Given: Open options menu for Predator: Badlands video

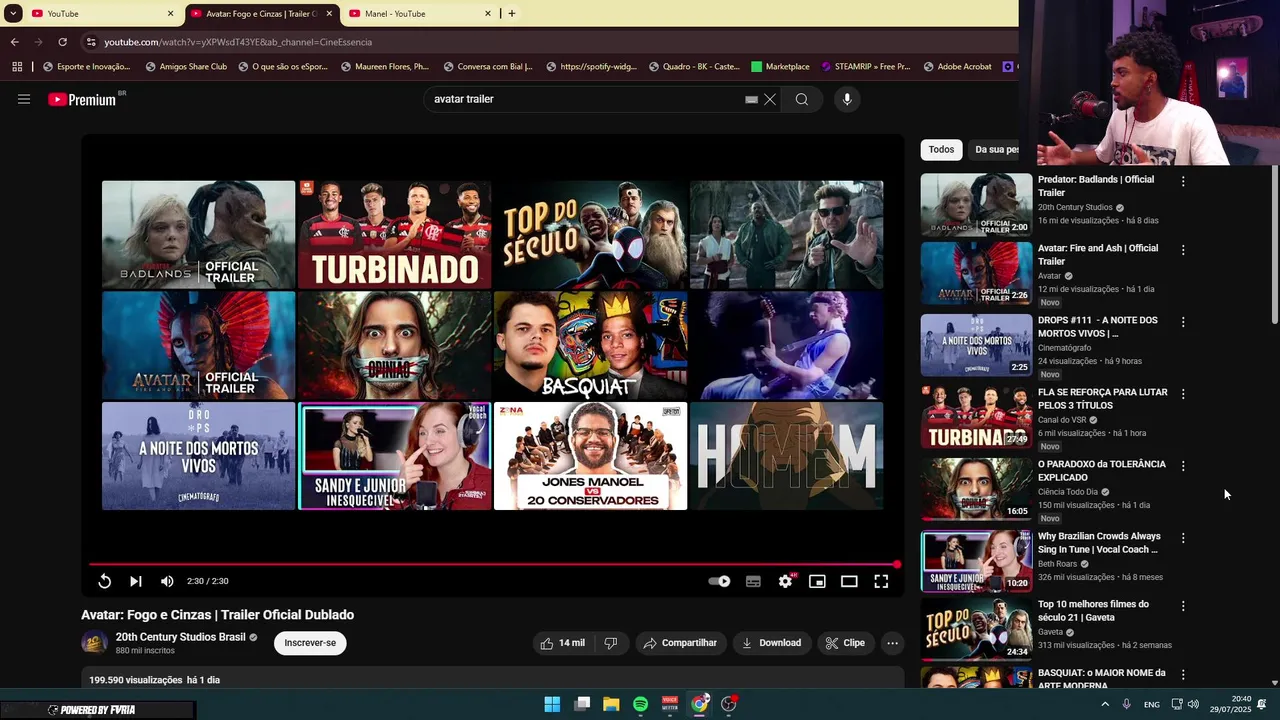Looking at the screenshot, I should pyautogui.click(x=1183, y=182).
